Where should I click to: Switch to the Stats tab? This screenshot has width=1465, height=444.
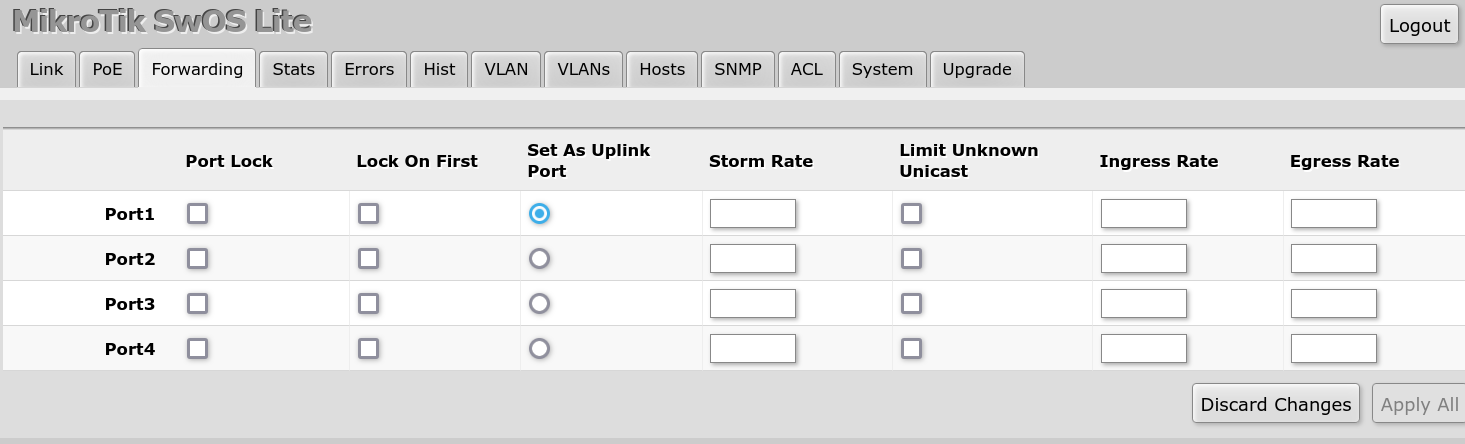pos(293,69)
